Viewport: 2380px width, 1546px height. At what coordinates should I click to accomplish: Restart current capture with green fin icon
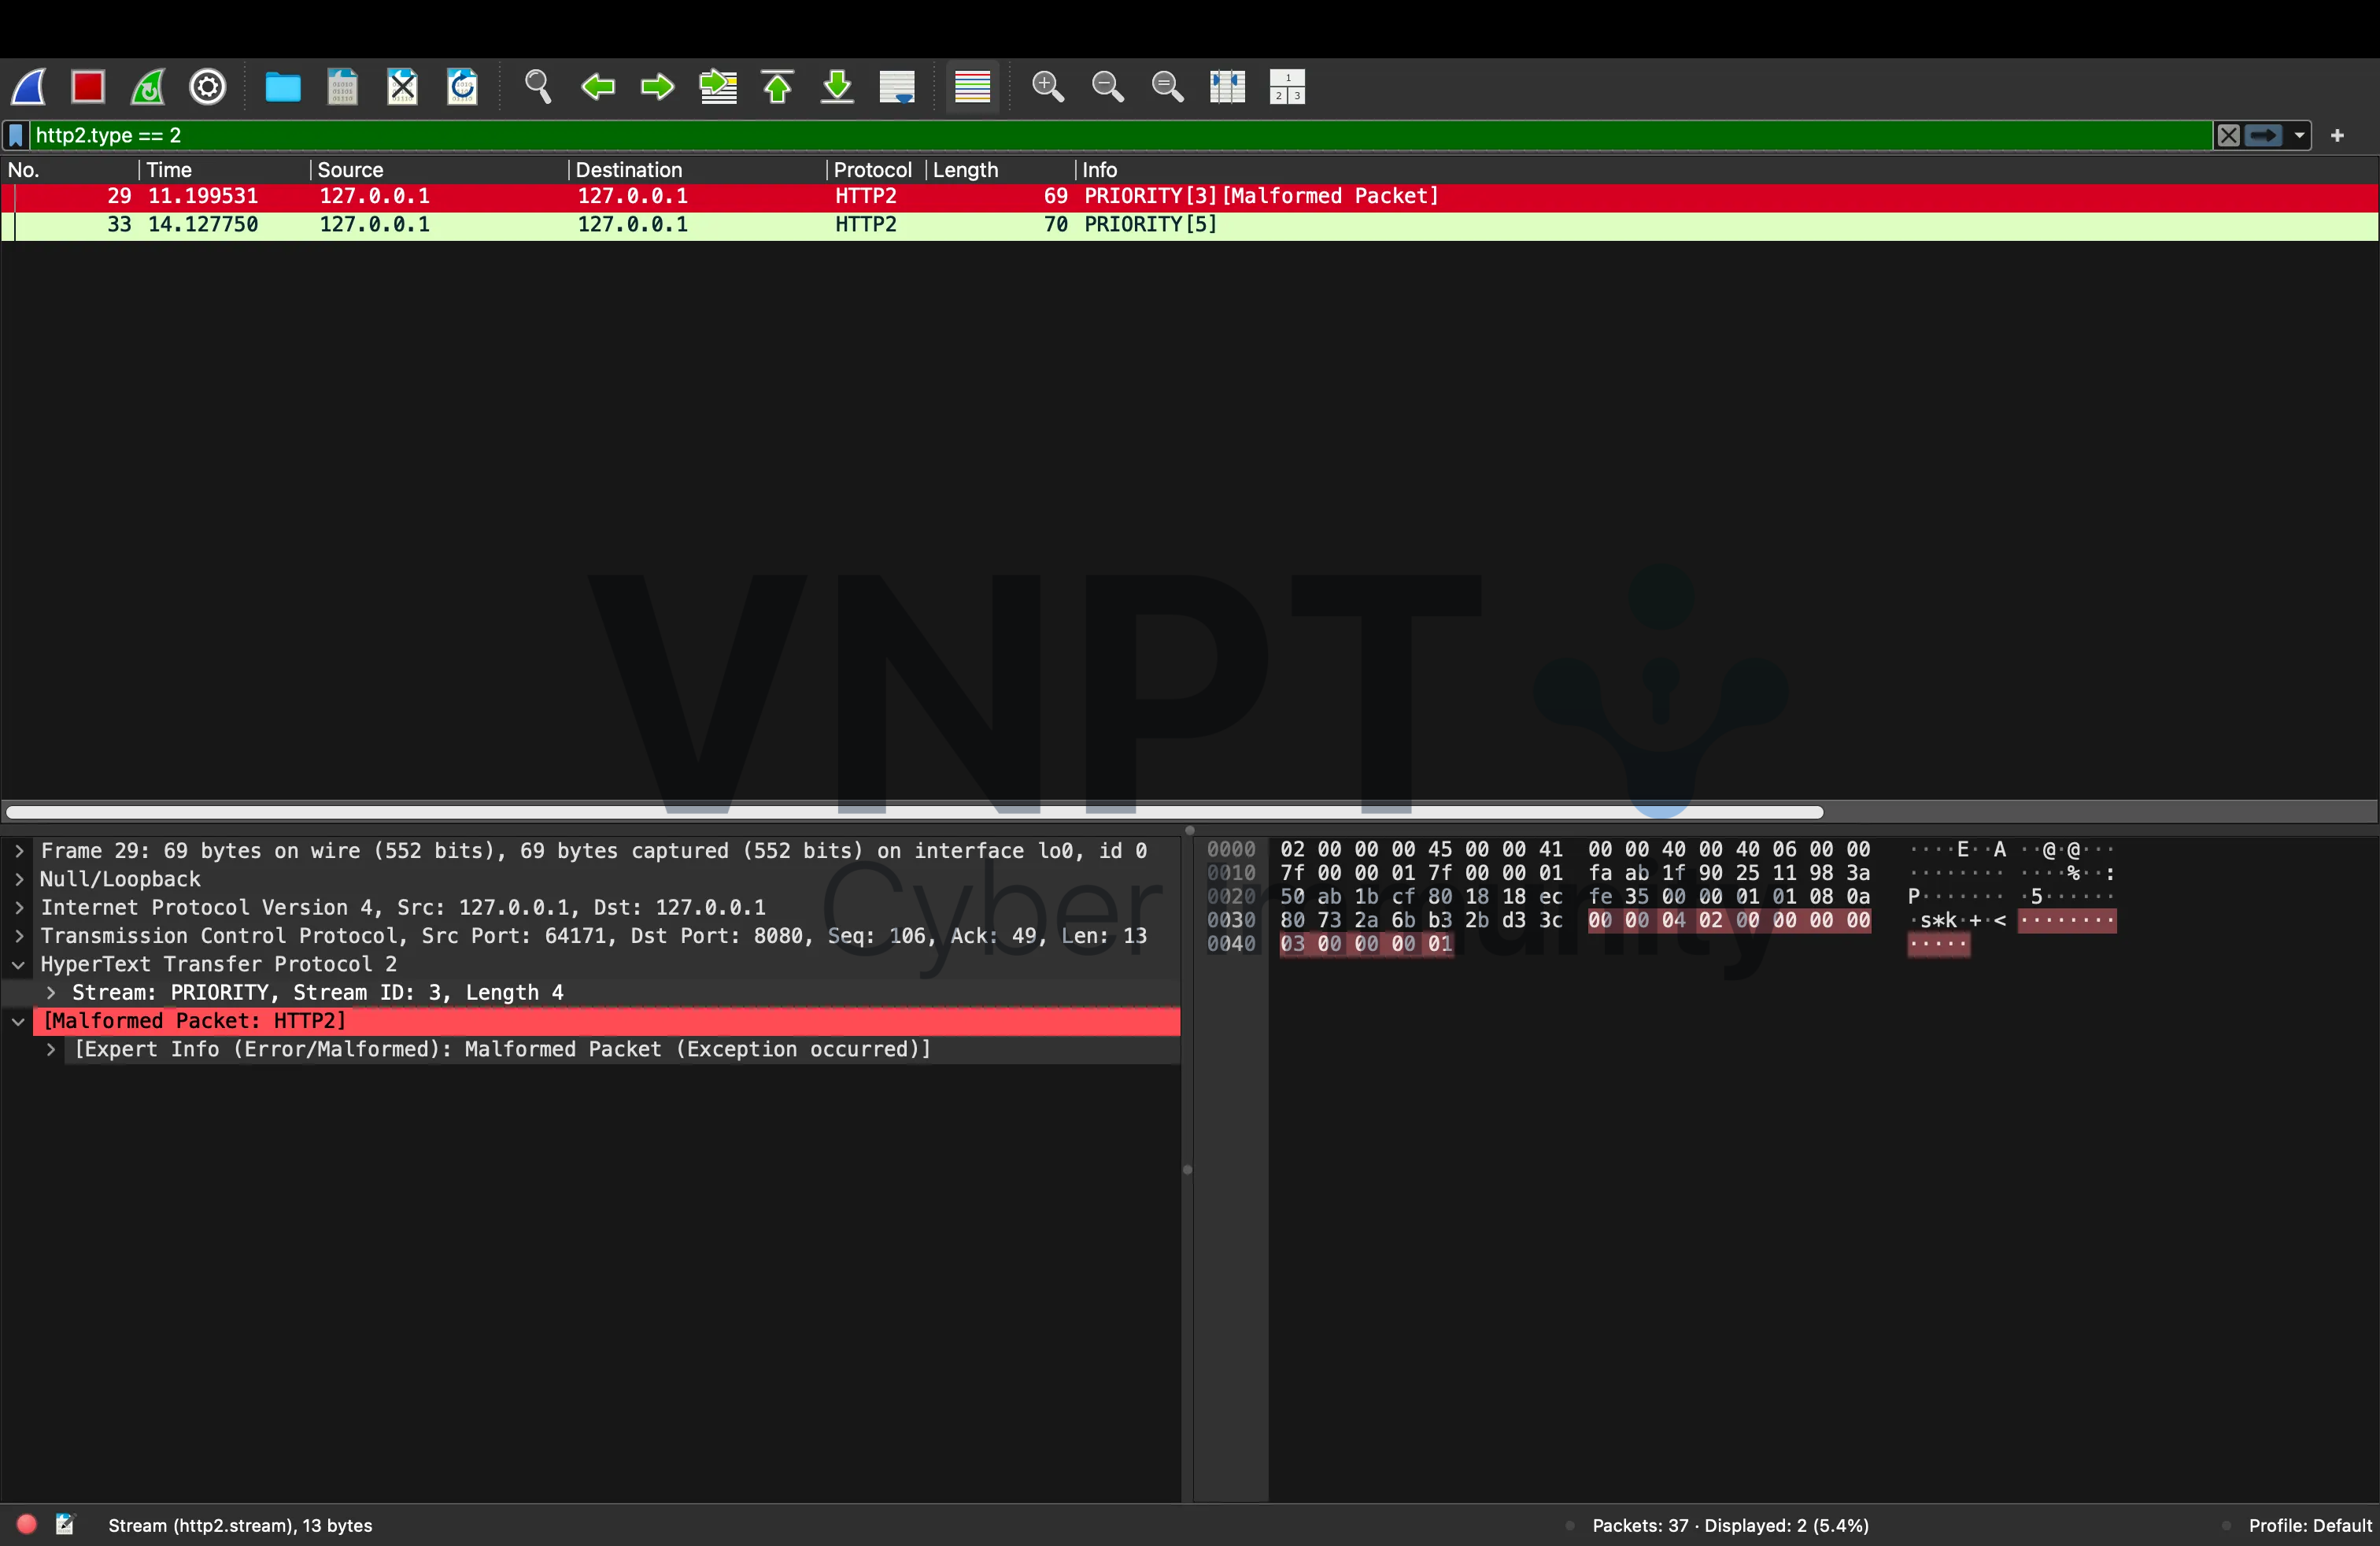[148, 87]
